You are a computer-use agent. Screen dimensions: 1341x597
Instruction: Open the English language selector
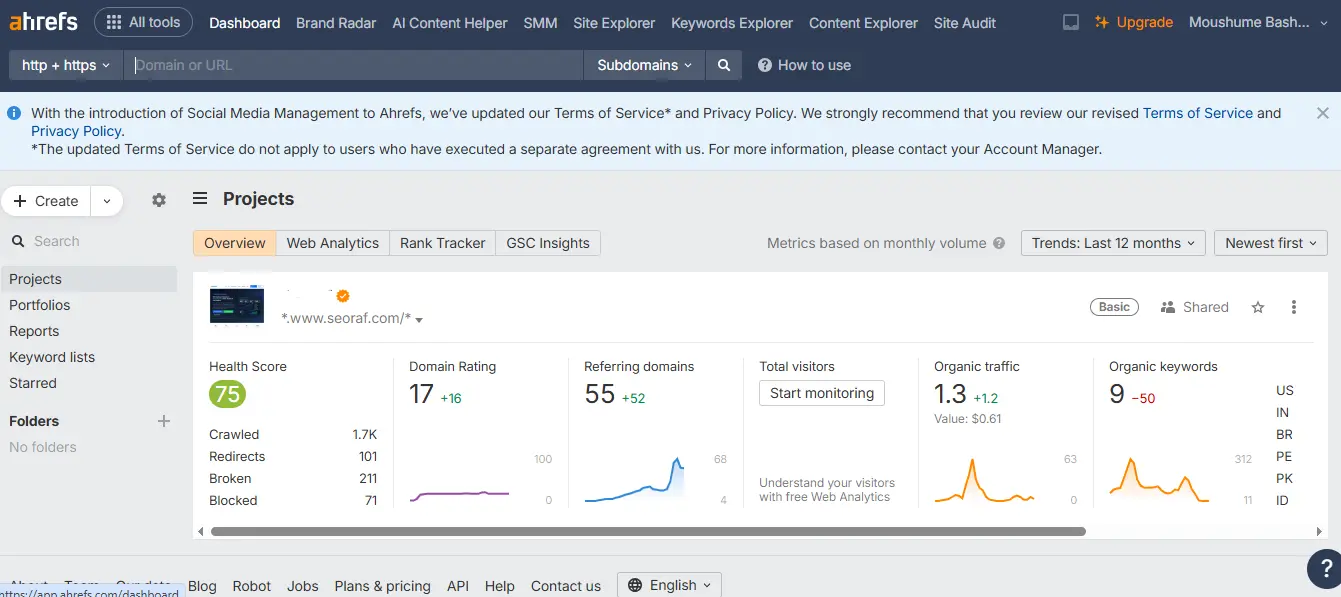[669, 585]
